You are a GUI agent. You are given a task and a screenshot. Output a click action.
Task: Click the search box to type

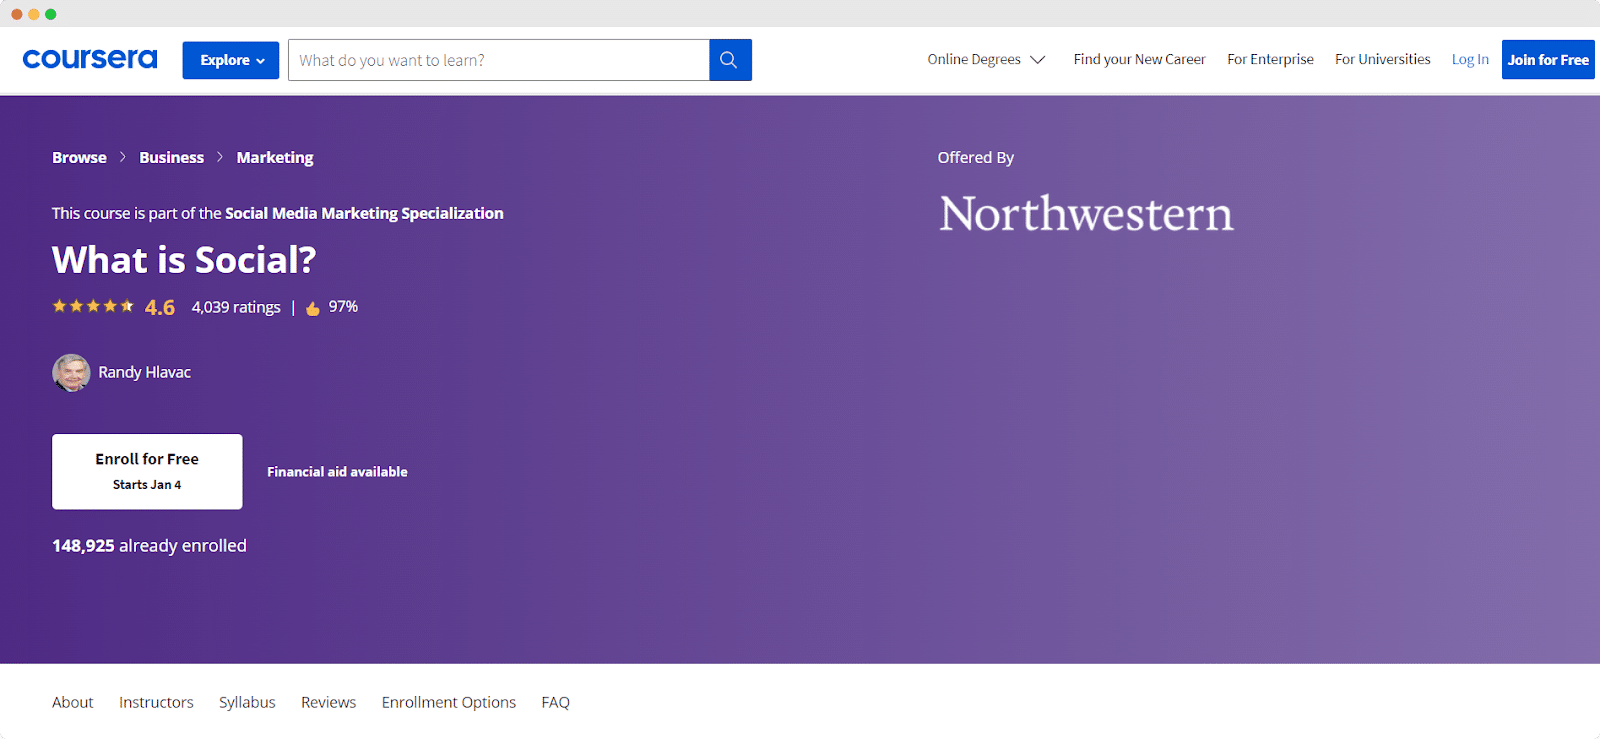coord(499,60)
